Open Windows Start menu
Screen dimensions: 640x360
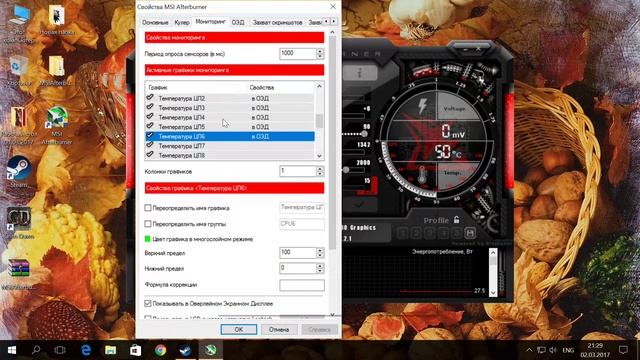(12, 350)
